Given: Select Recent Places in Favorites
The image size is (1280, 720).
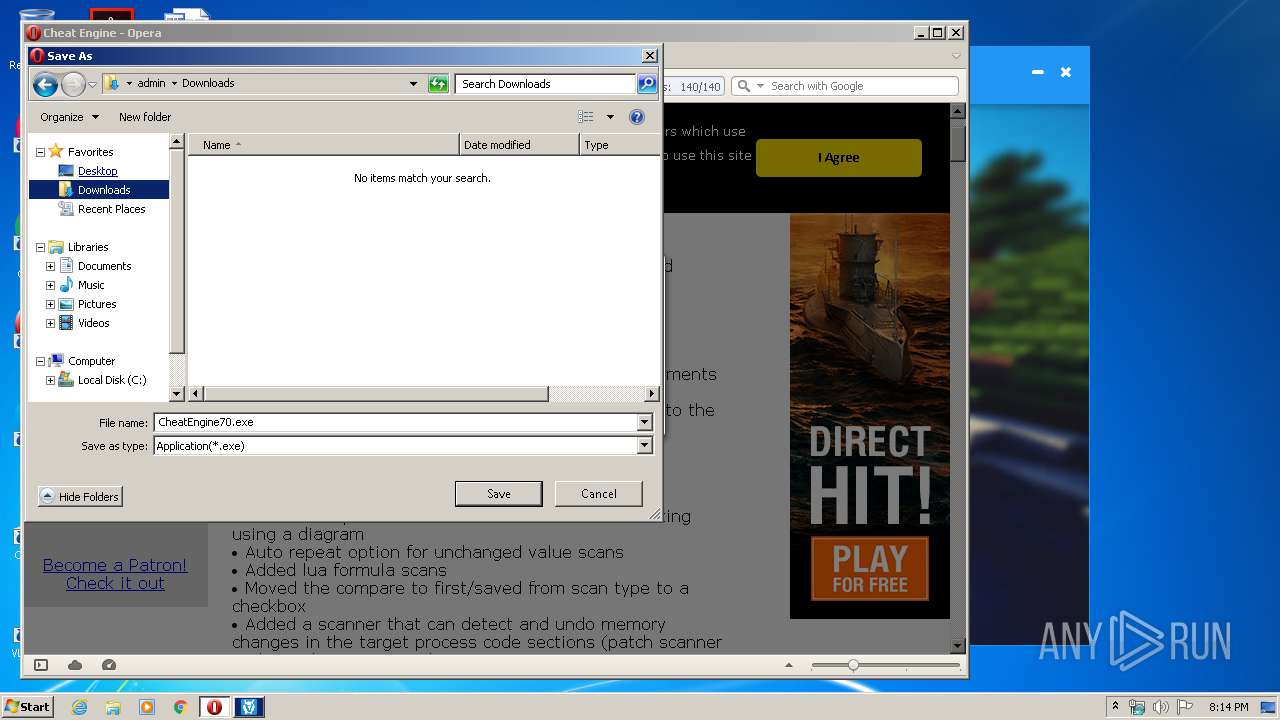Looking at the screenshot, I should 111,209.
